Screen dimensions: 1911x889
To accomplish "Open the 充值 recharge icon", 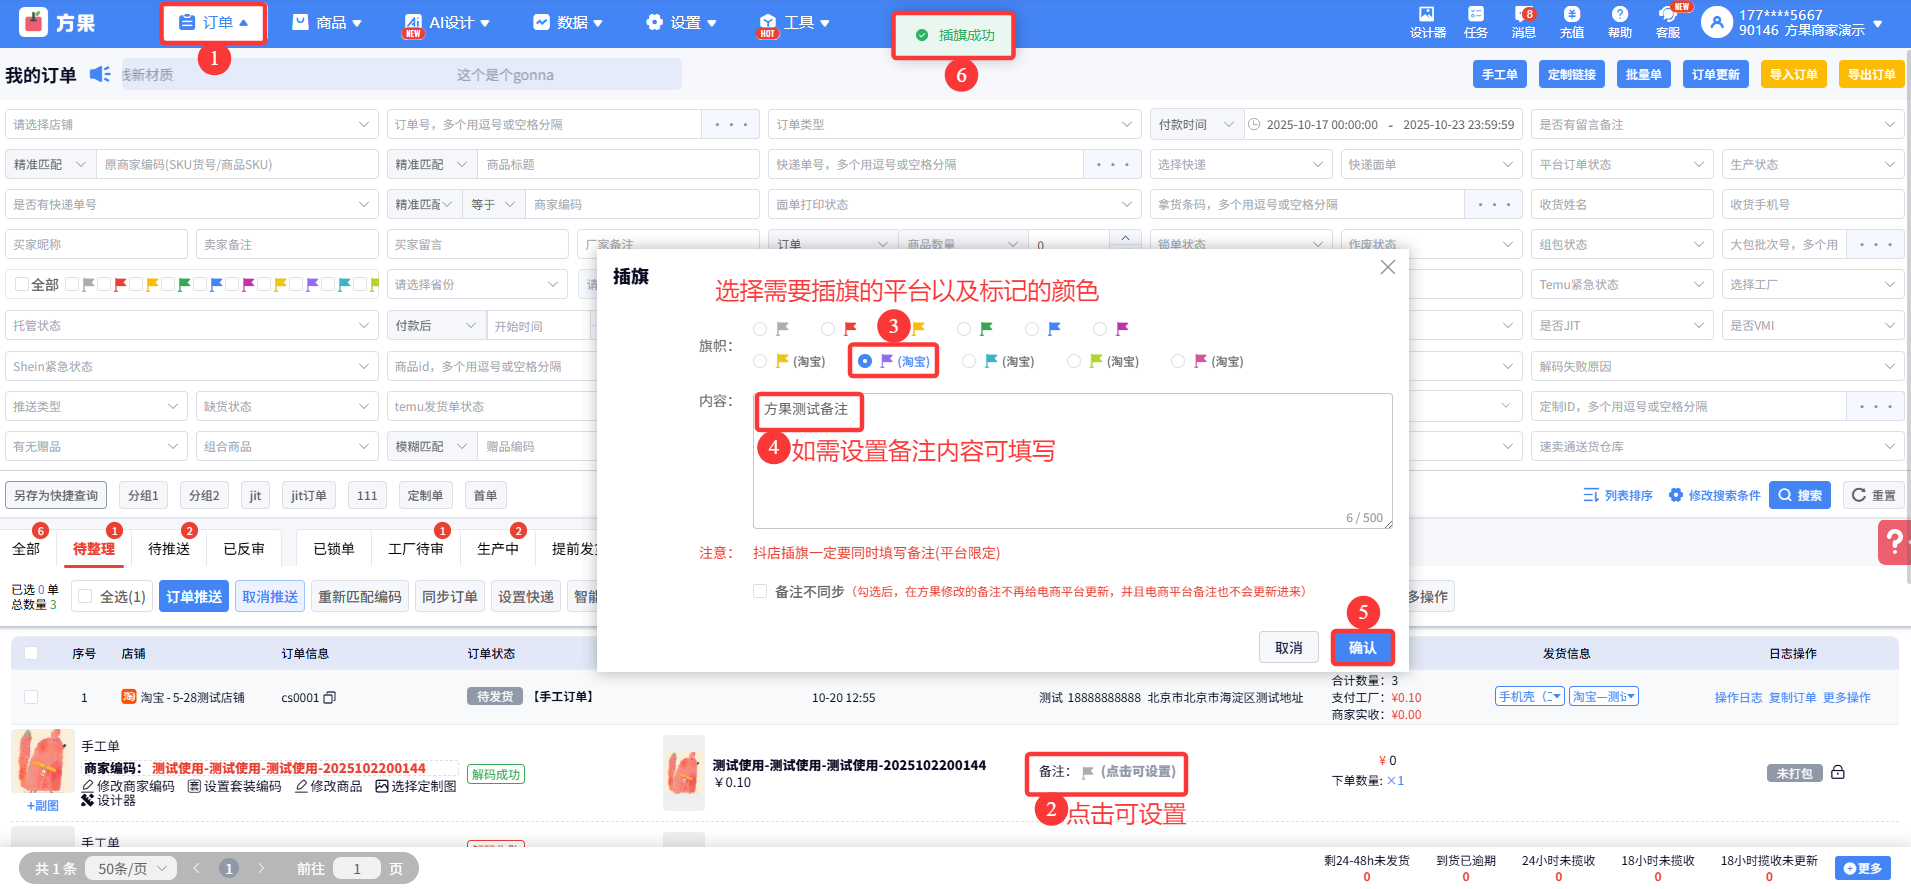I will 1571,14.
